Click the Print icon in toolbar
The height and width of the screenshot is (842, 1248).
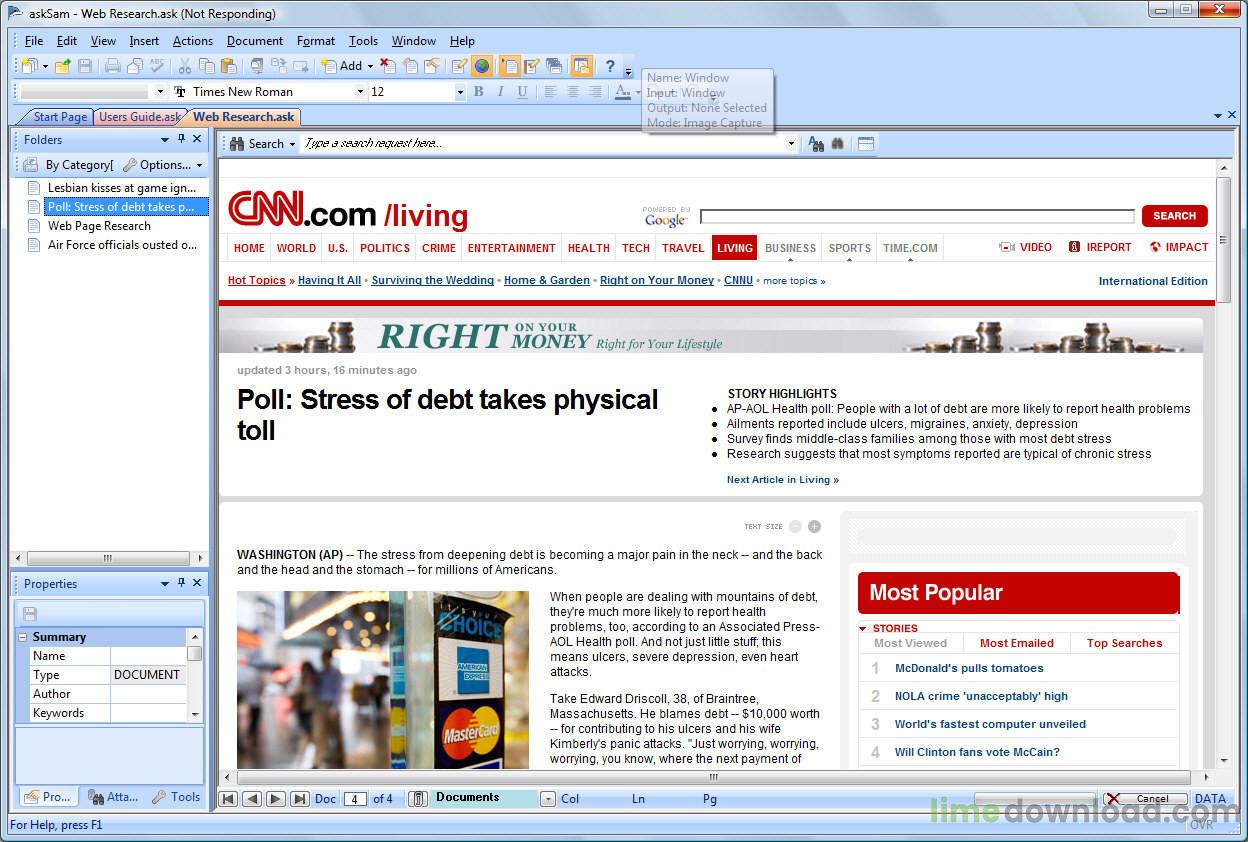[113, 66]
